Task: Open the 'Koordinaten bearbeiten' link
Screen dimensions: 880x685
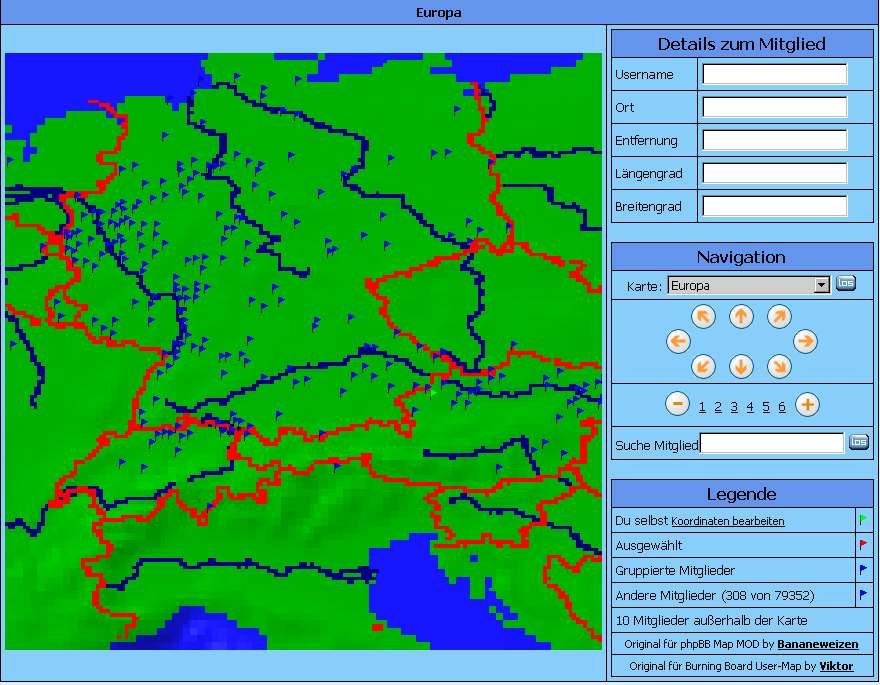Action: coord(727,521)
